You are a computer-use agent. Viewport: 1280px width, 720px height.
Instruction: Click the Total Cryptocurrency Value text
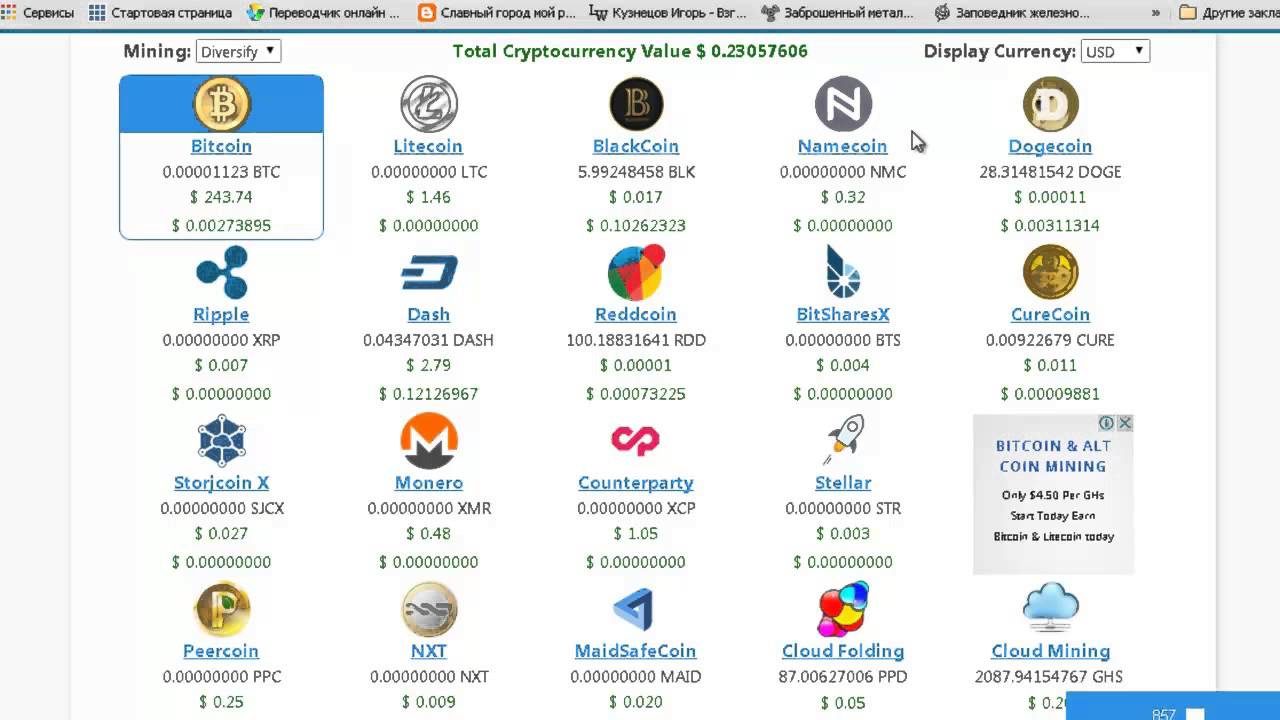click(x=630, y=51)
